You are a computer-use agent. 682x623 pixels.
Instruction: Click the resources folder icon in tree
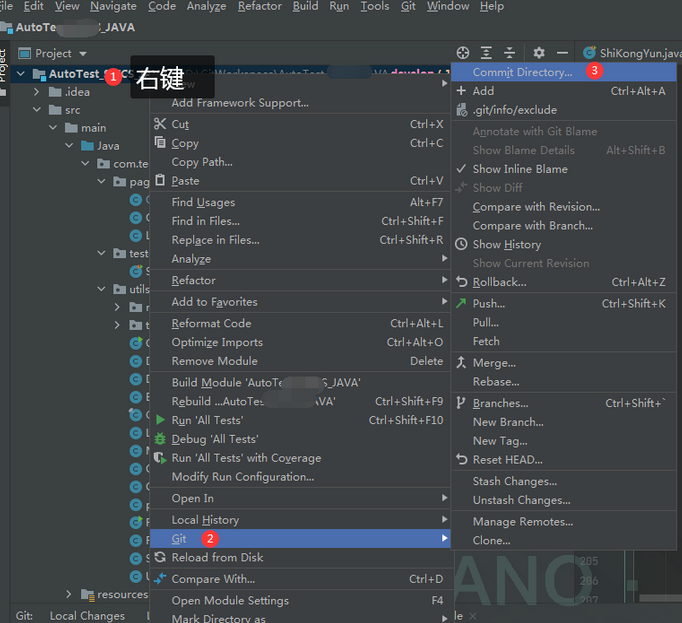pyautogui.click(x=88, y=595)
